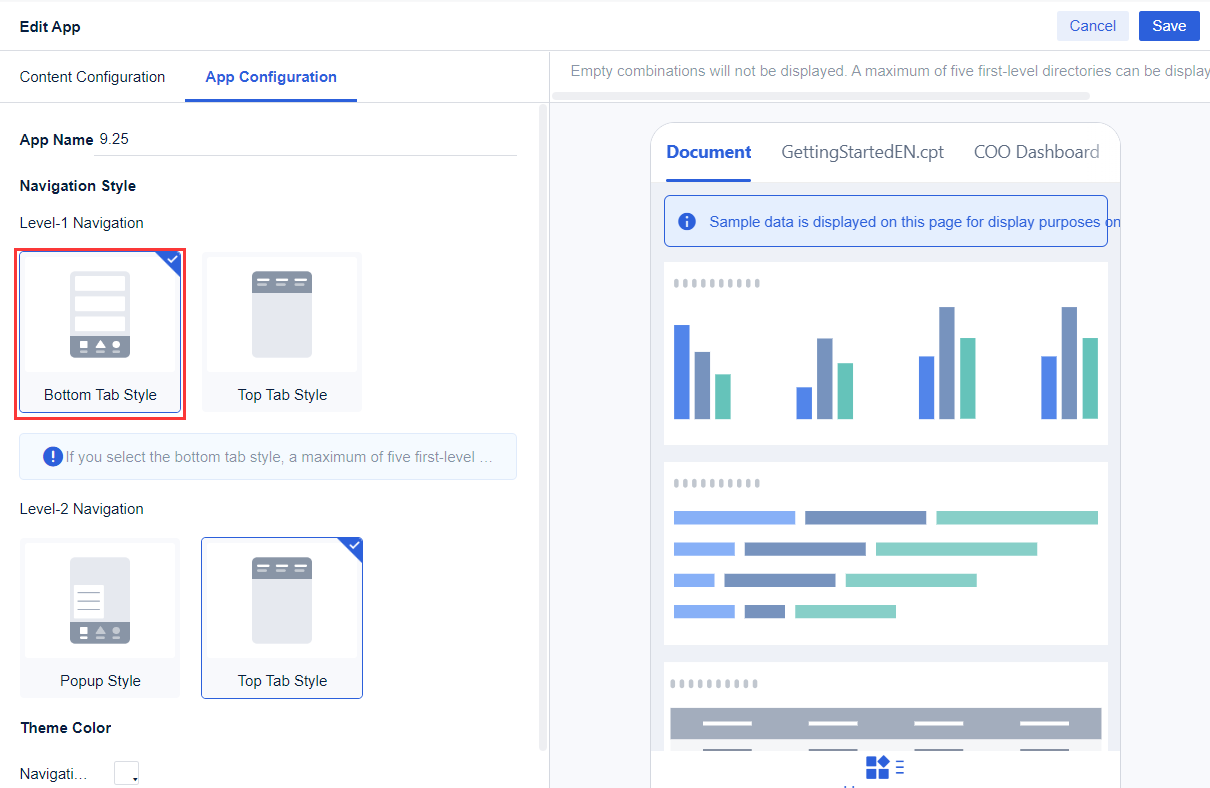
Task: Select the Top Tab Style icon under Level-2 Navigation
Action: click(281, 599)
